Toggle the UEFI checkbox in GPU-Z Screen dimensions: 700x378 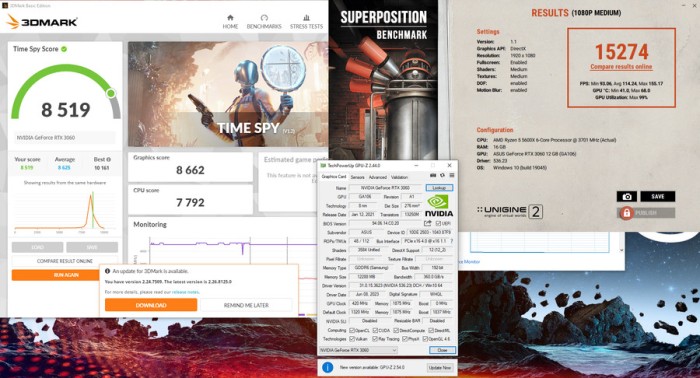coord(438,224)
